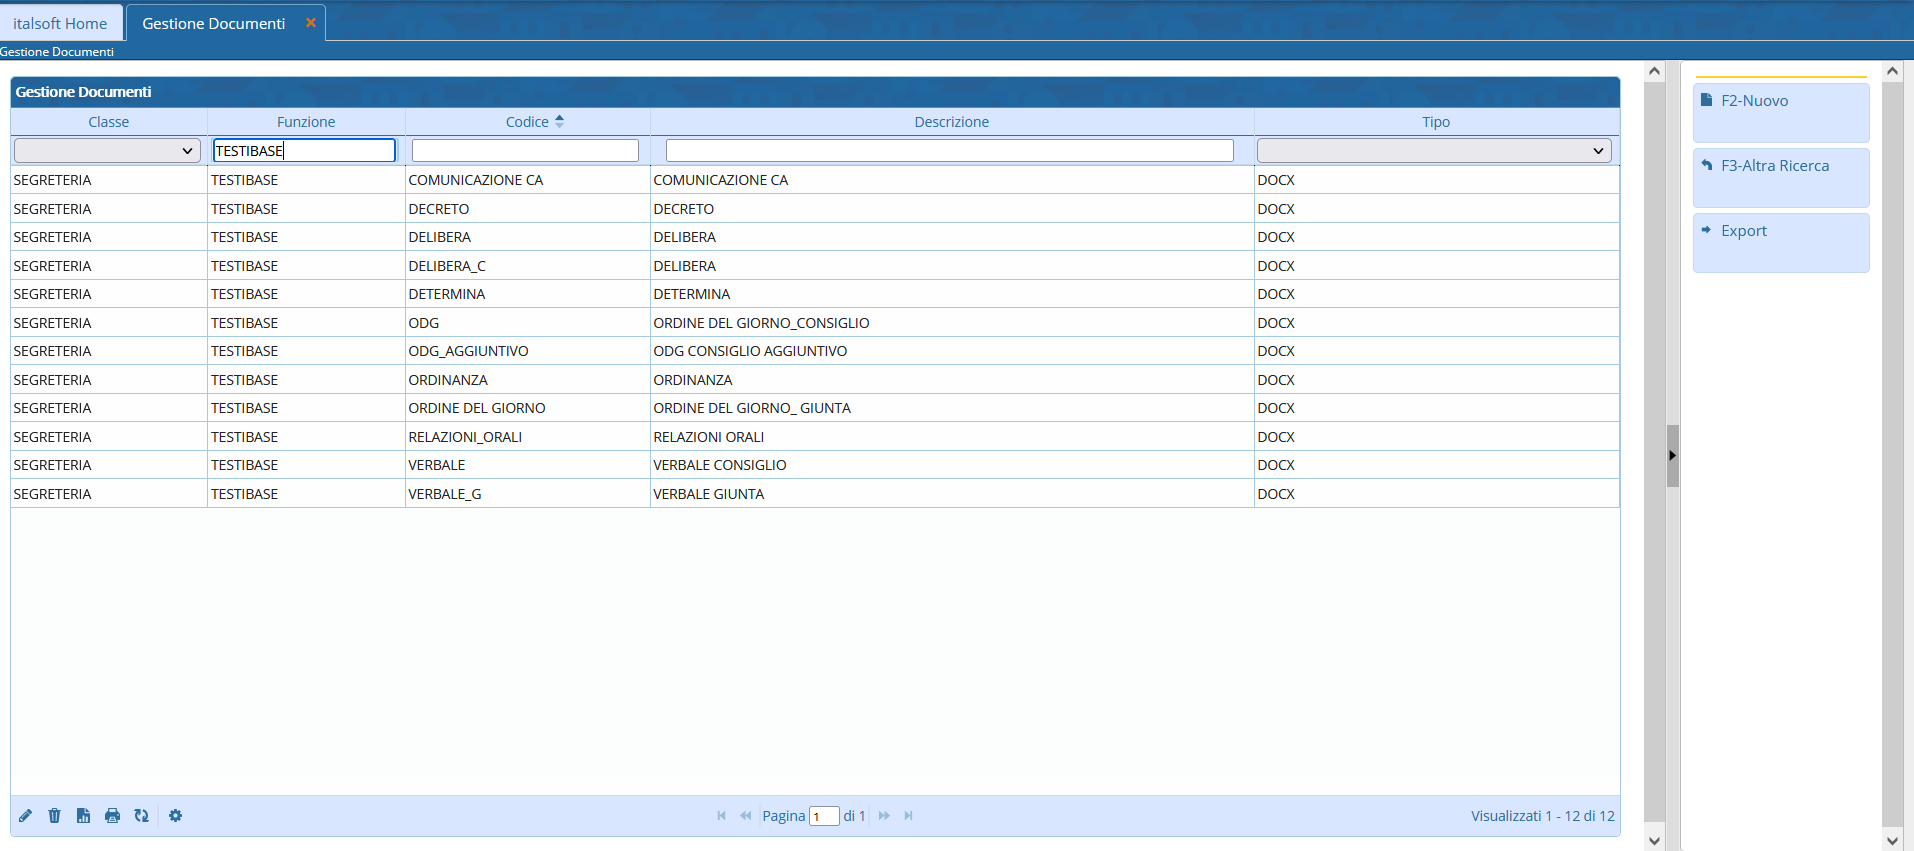The image size is (1914, 851).
Task: Click the refresh table icon
Action: [x=141, y=816]
